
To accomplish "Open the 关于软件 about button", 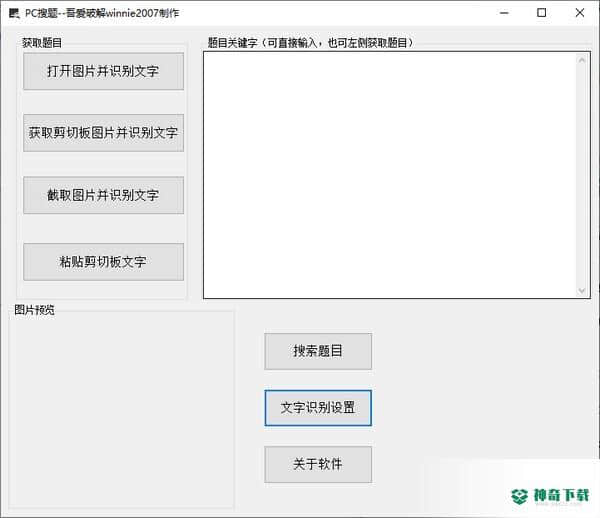I will pos(318,464).
